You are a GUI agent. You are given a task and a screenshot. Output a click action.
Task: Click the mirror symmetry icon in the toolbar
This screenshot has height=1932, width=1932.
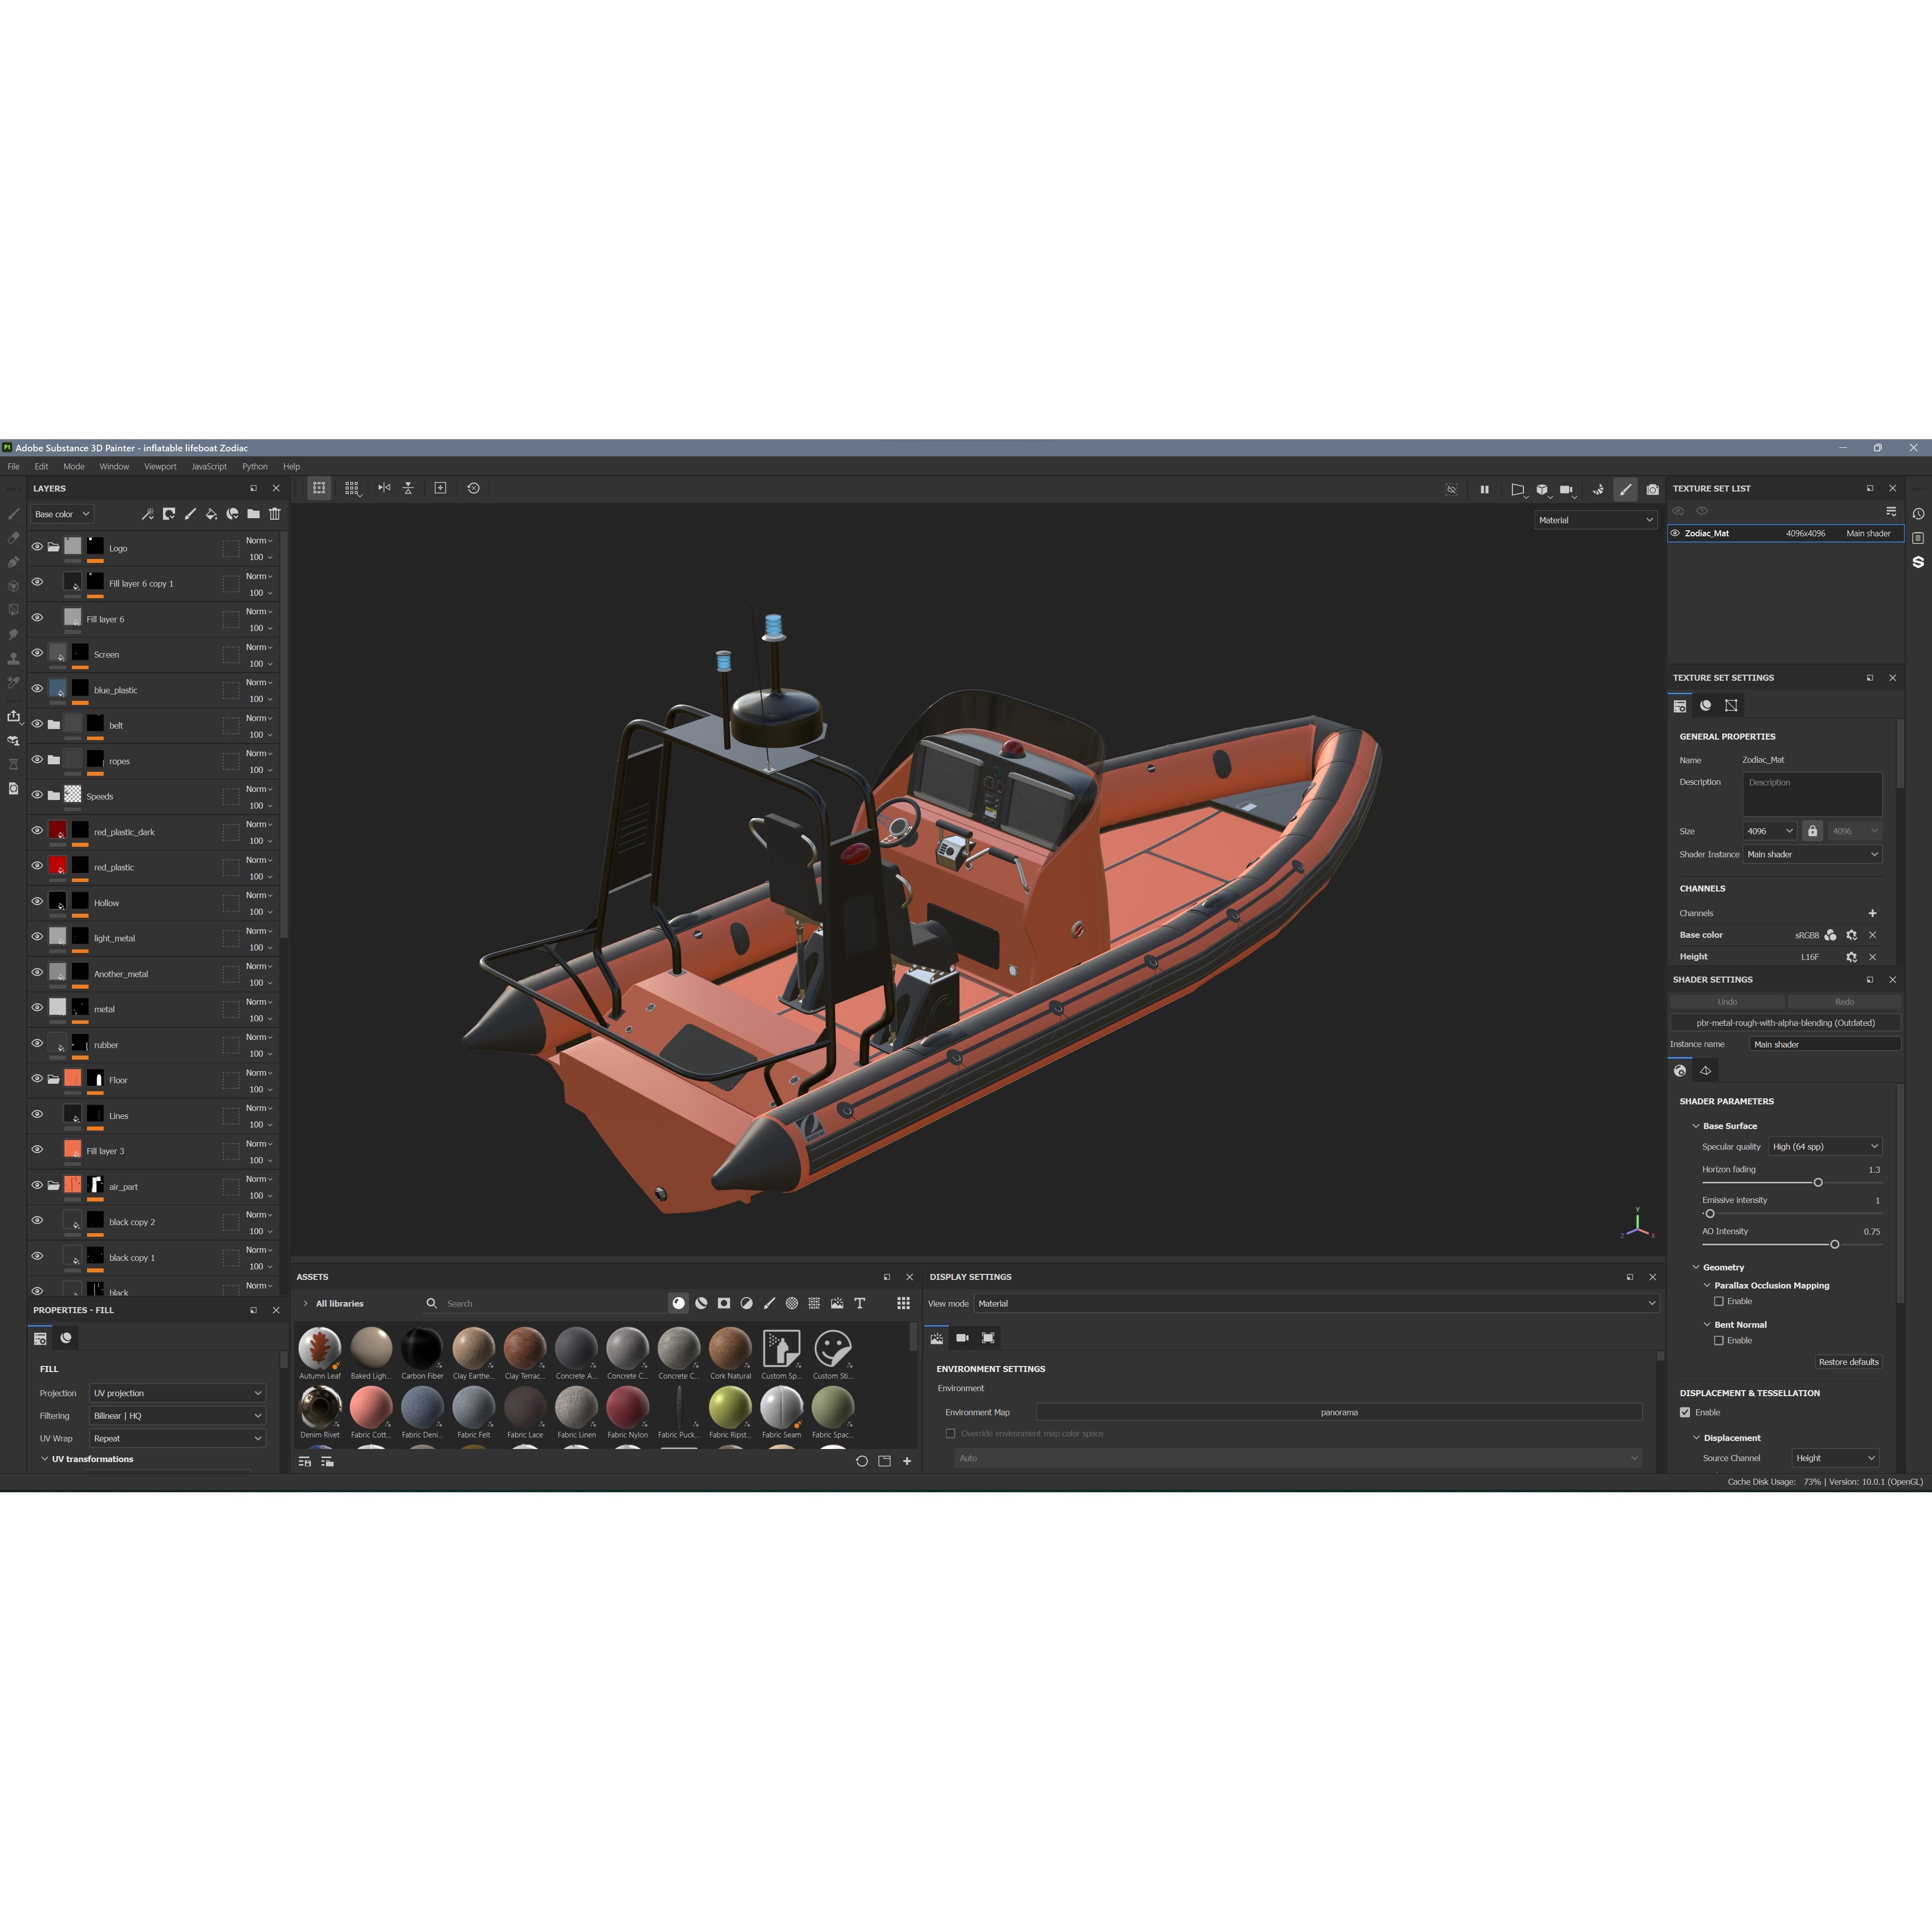tap(384, 488)
